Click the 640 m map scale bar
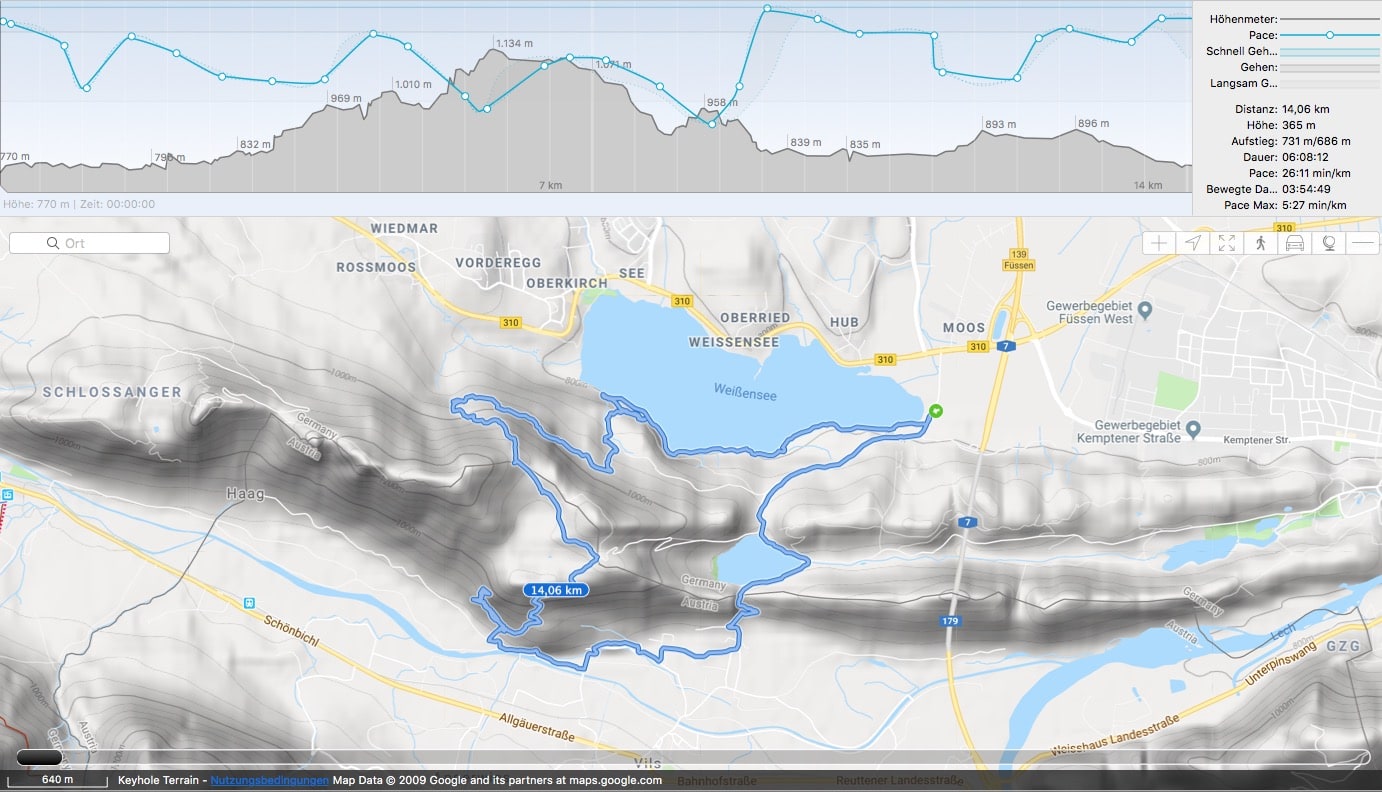 tap(57, 781)
